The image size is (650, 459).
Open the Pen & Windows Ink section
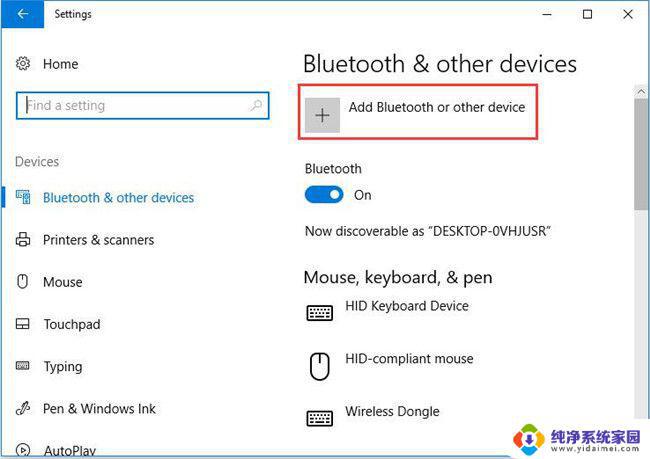click(99, 408)
